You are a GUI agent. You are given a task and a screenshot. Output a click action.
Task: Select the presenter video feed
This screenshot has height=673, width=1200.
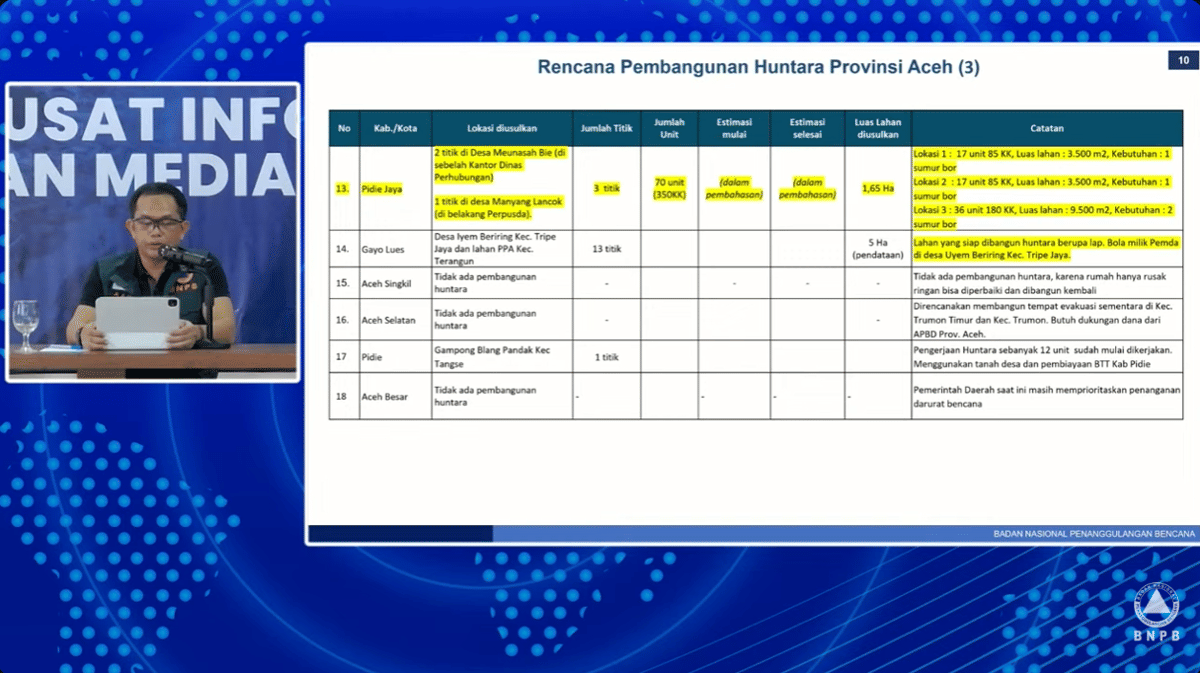point(153,232)
